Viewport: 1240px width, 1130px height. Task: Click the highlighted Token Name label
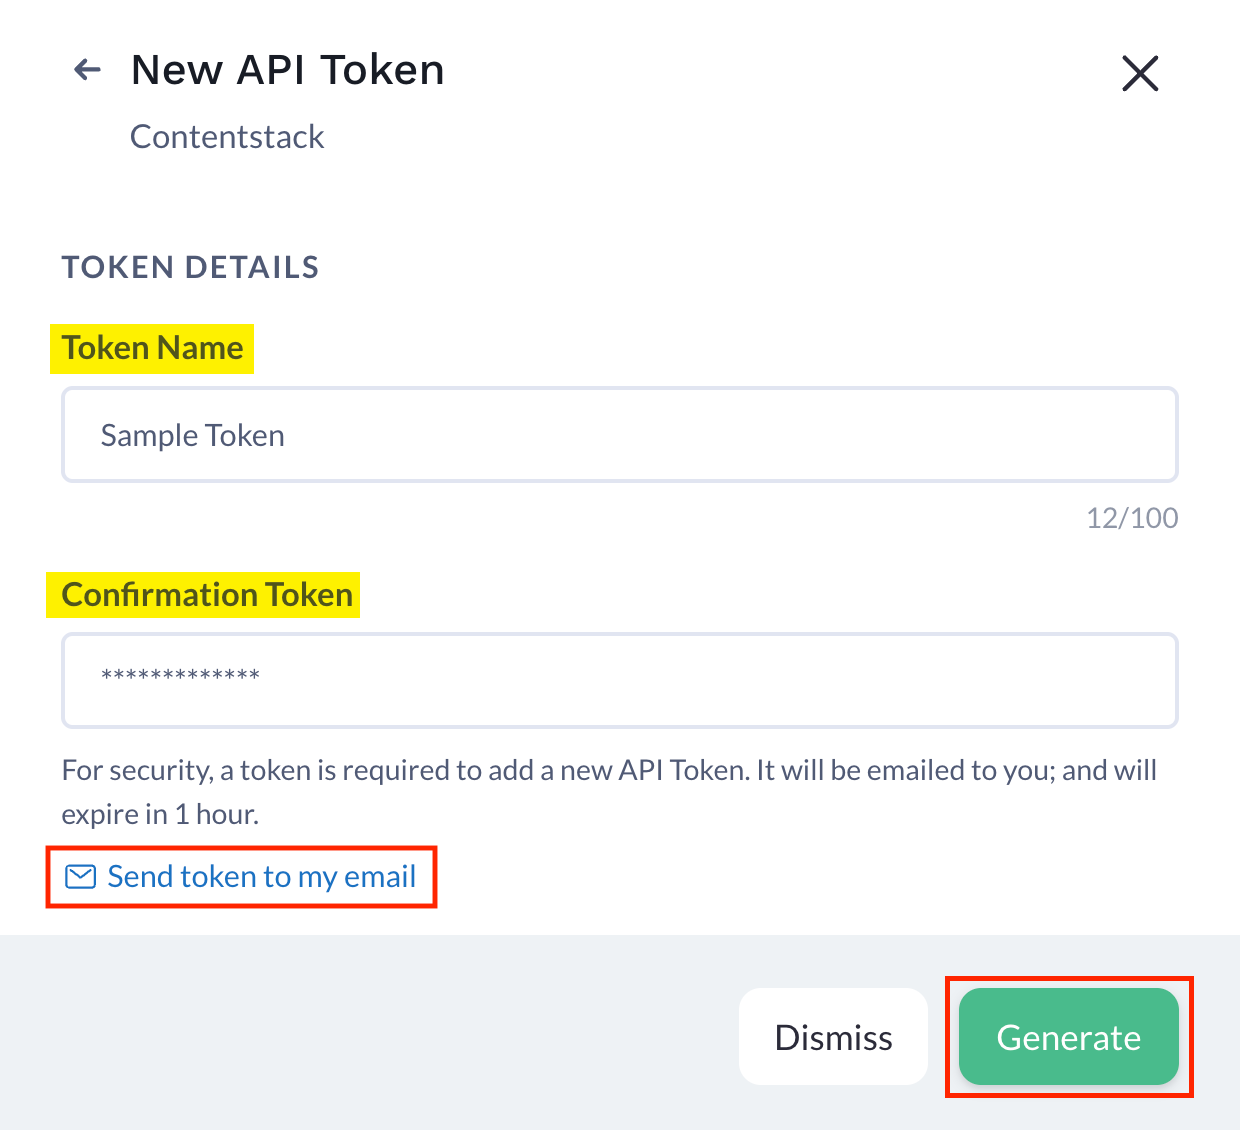[x=152, y=348]
